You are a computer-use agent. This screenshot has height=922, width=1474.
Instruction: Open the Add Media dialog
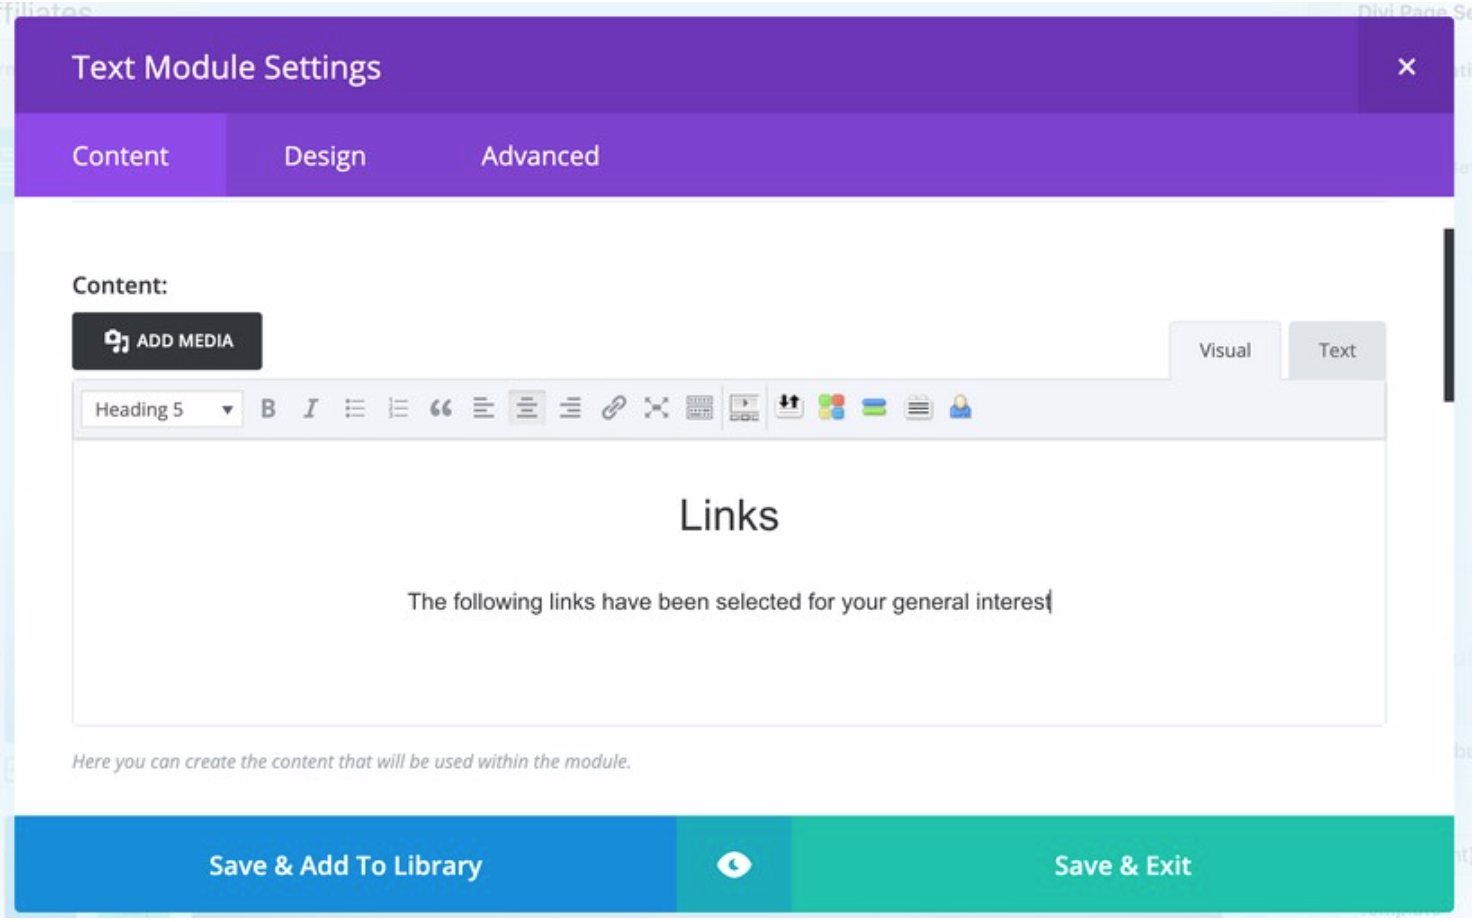tap(166, 341)
